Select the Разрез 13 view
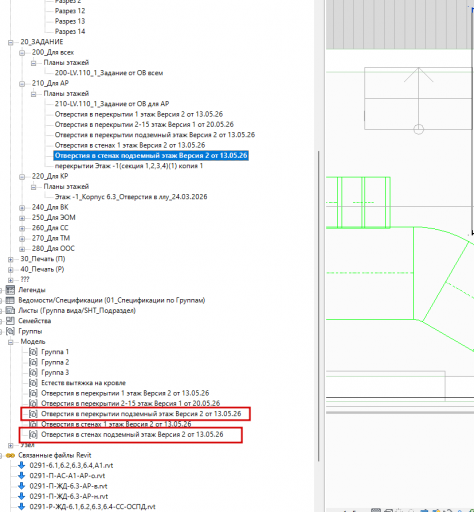This screenshot has width=474, height=512. 70,21
